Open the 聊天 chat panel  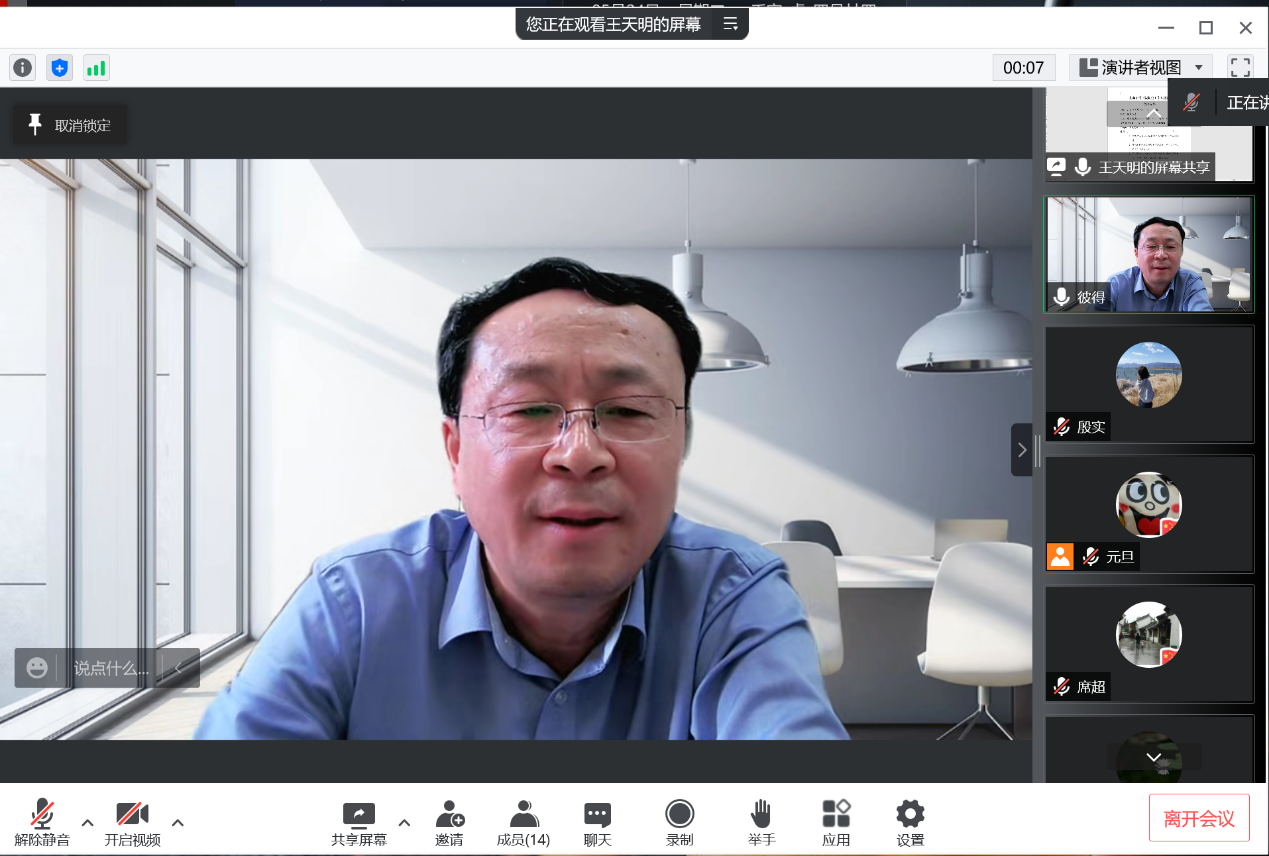(597, 822)
